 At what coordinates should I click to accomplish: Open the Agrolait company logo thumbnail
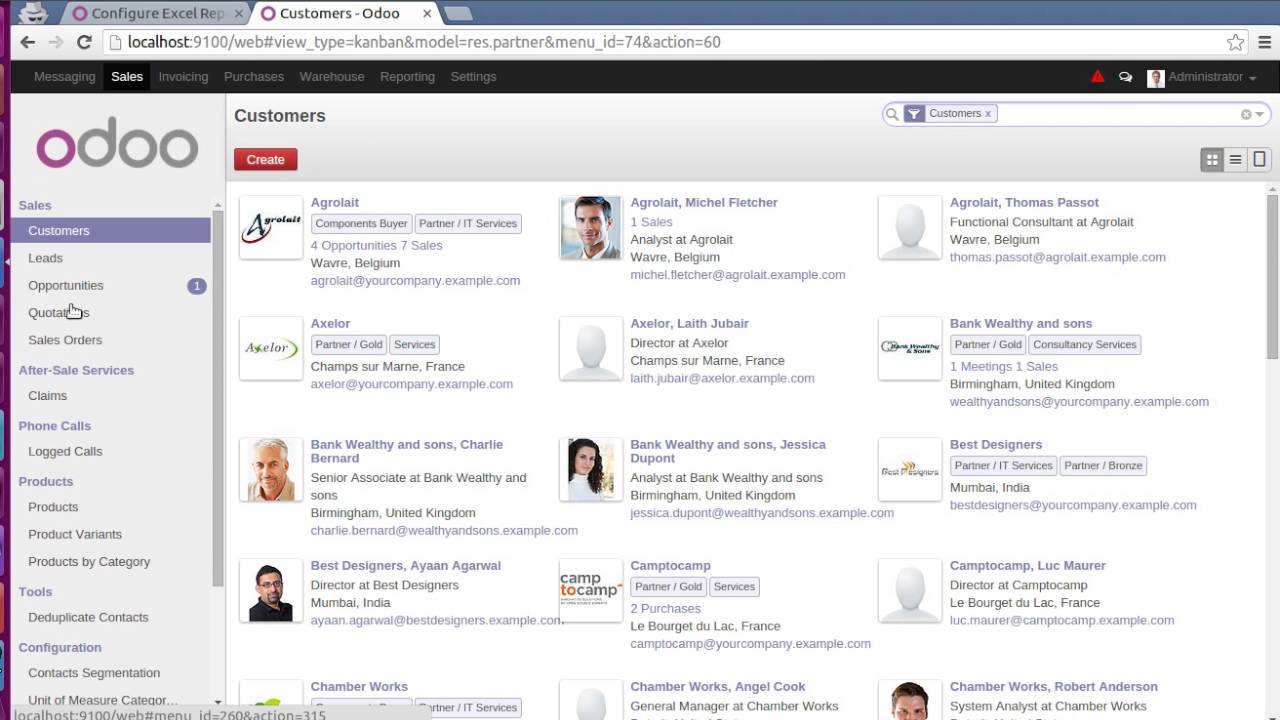(x=271, y=228)
